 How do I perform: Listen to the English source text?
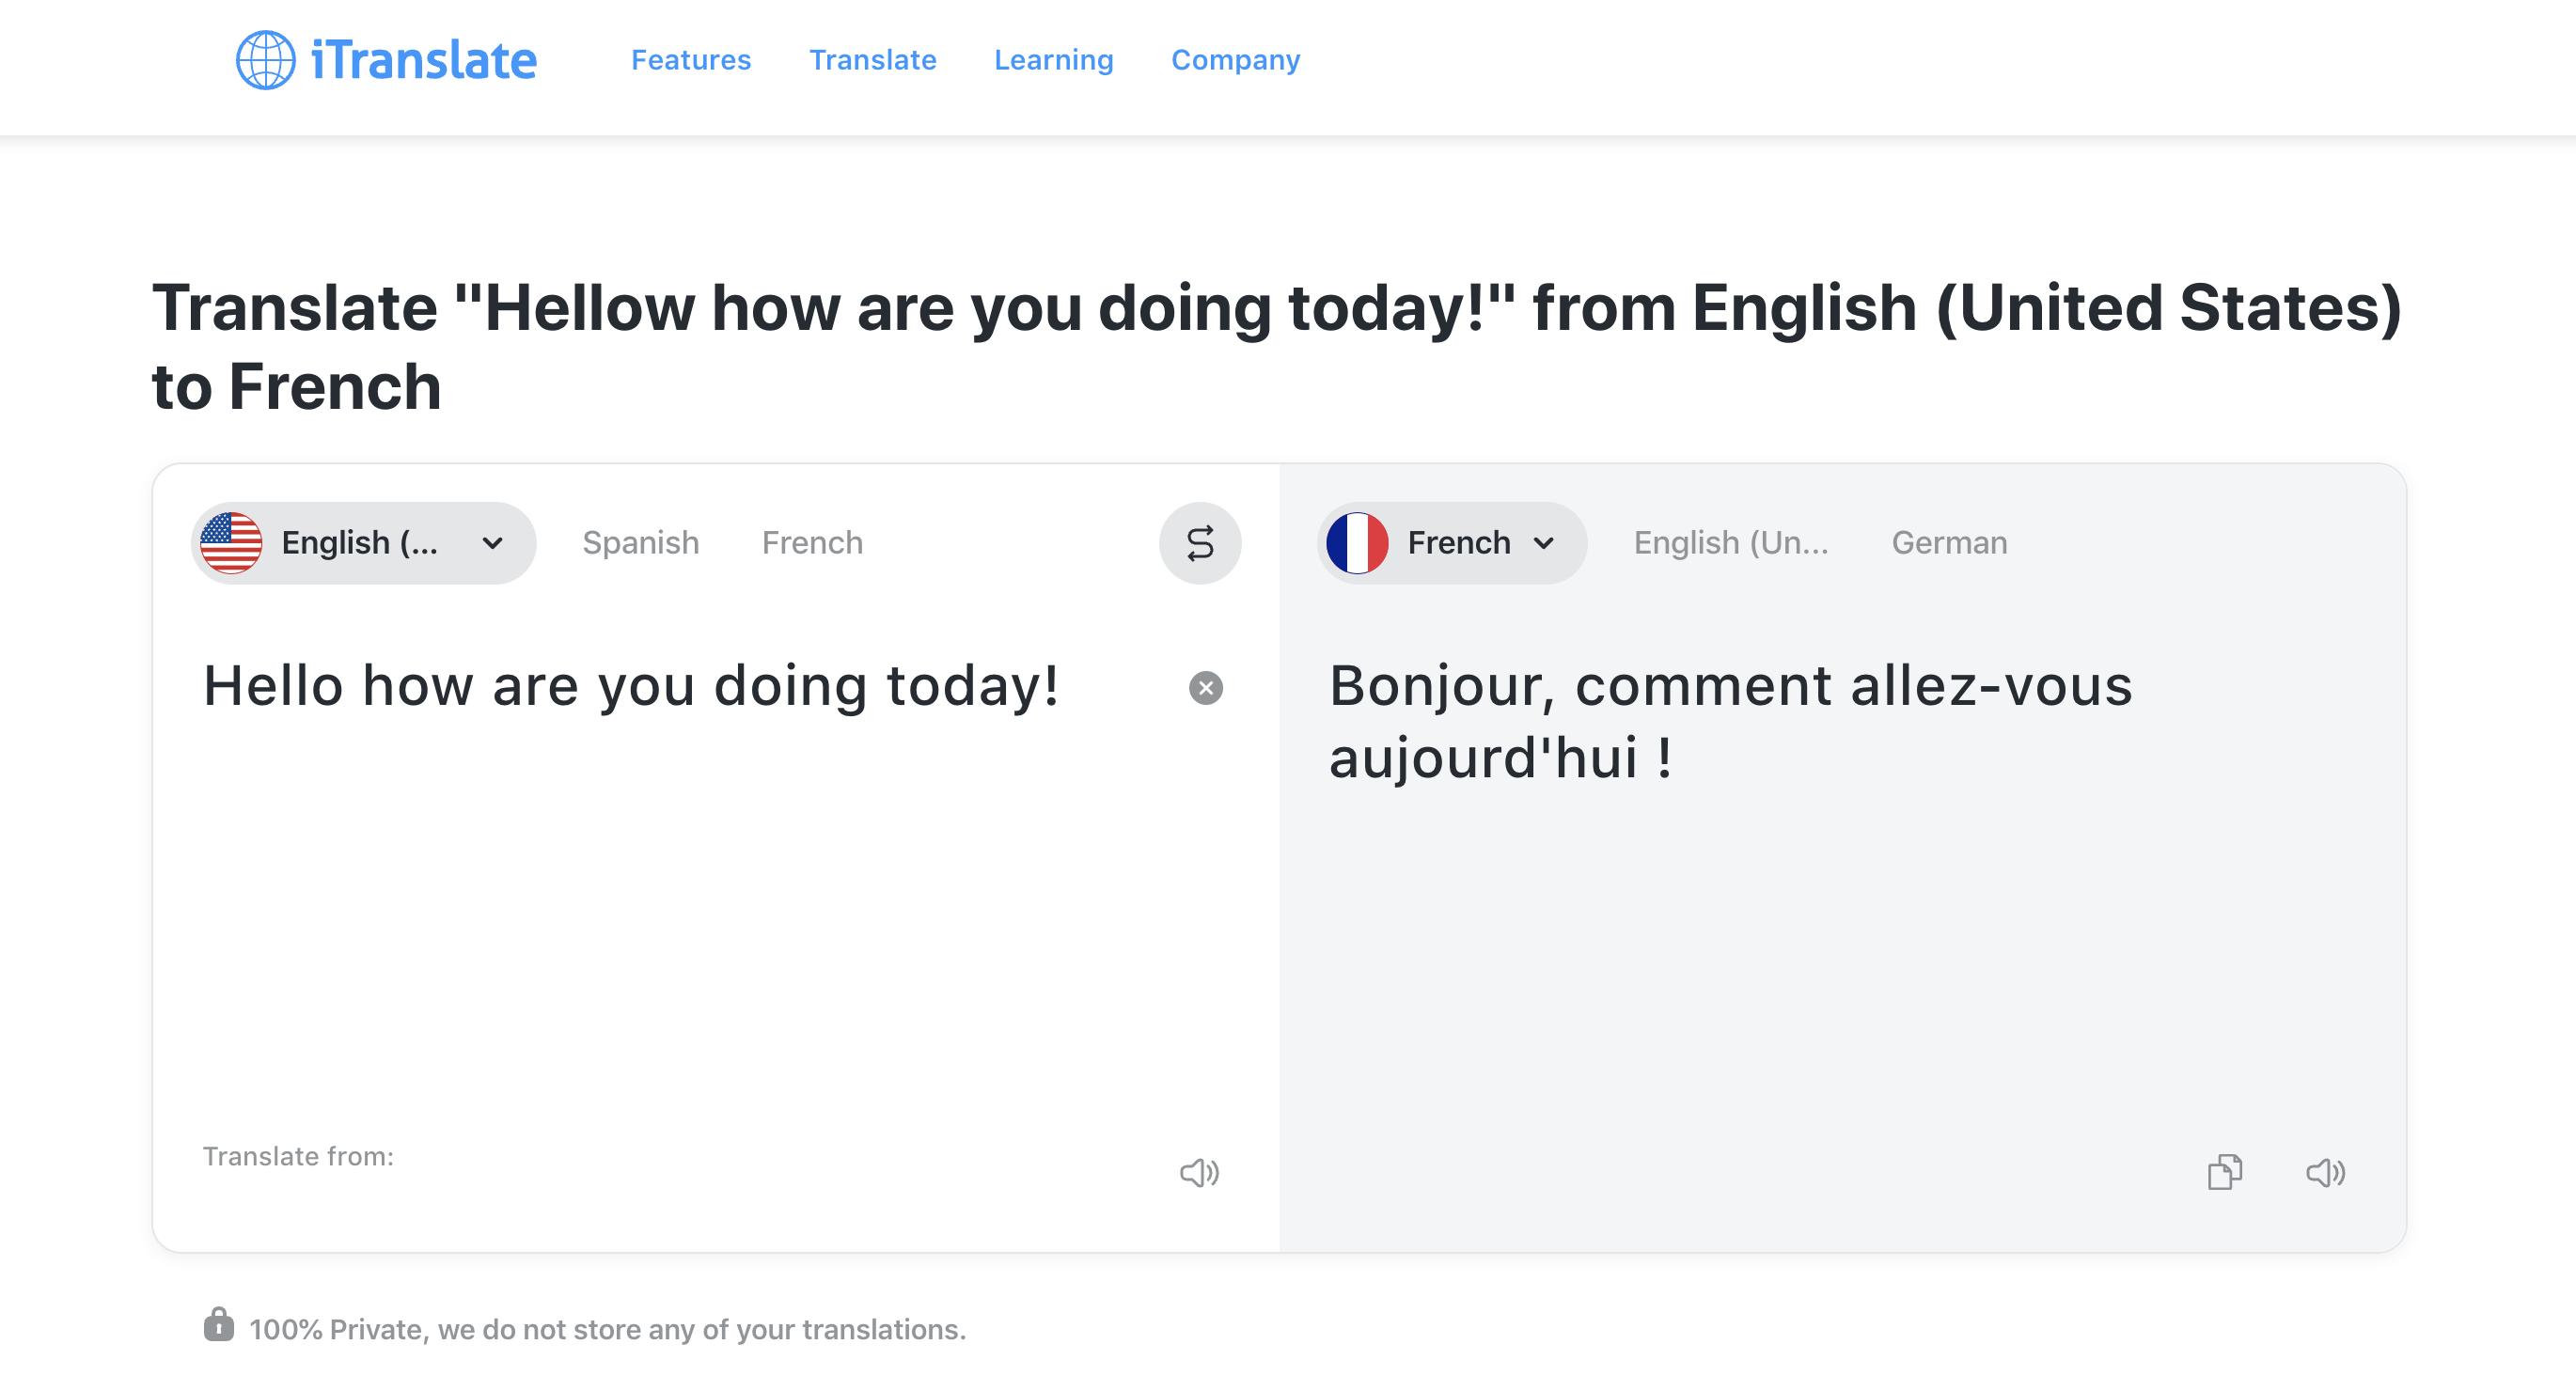[1199, 1173]
